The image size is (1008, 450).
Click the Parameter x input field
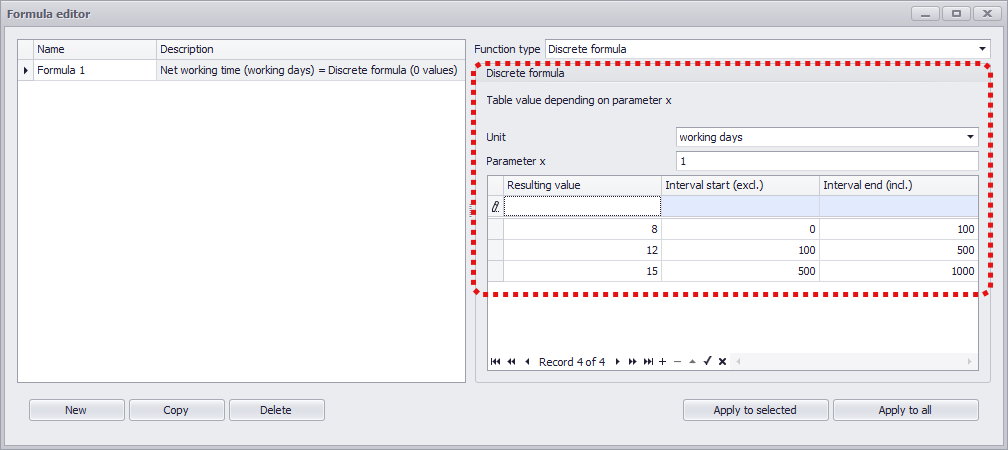[827, 161]
